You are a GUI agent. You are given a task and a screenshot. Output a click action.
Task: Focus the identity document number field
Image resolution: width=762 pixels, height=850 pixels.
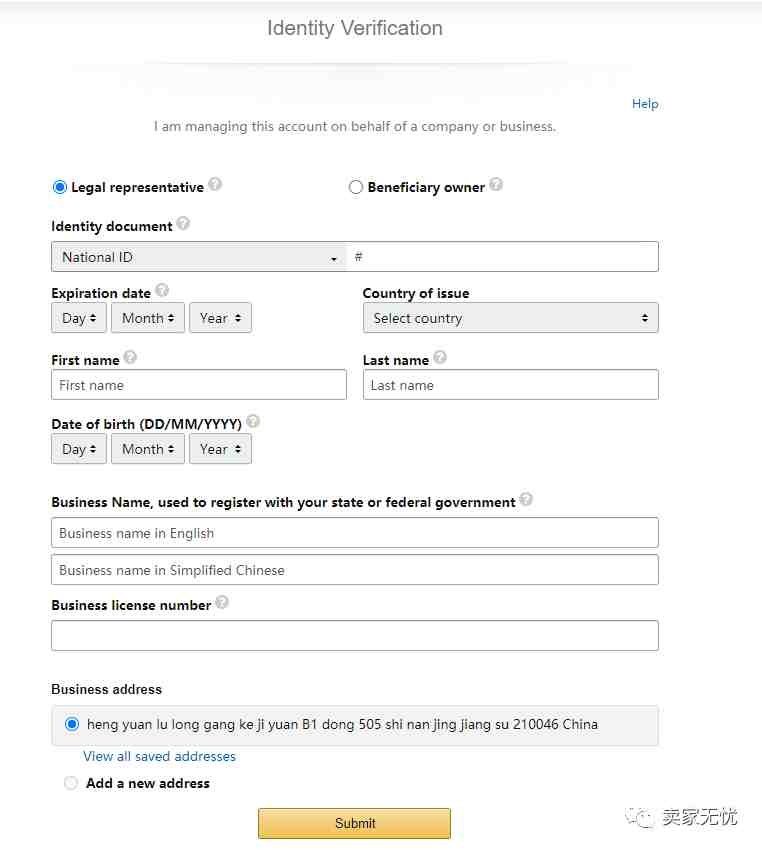coord(502,257)
